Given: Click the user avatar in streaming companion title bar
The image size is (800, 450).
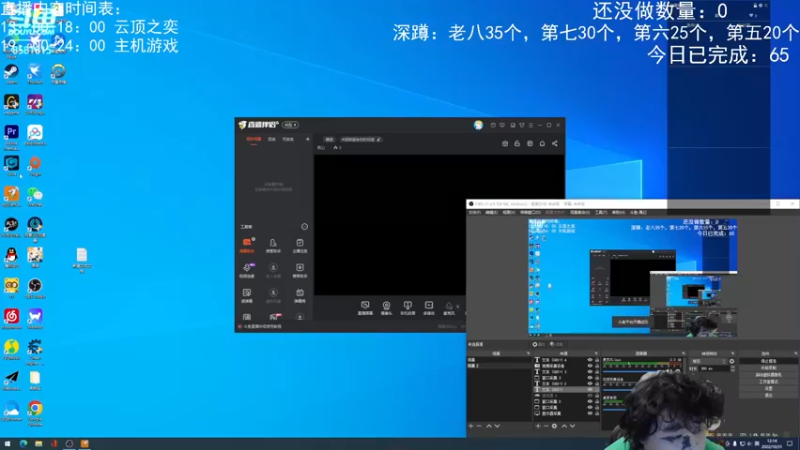Looking at the screenshot, I should coord(478,125).
